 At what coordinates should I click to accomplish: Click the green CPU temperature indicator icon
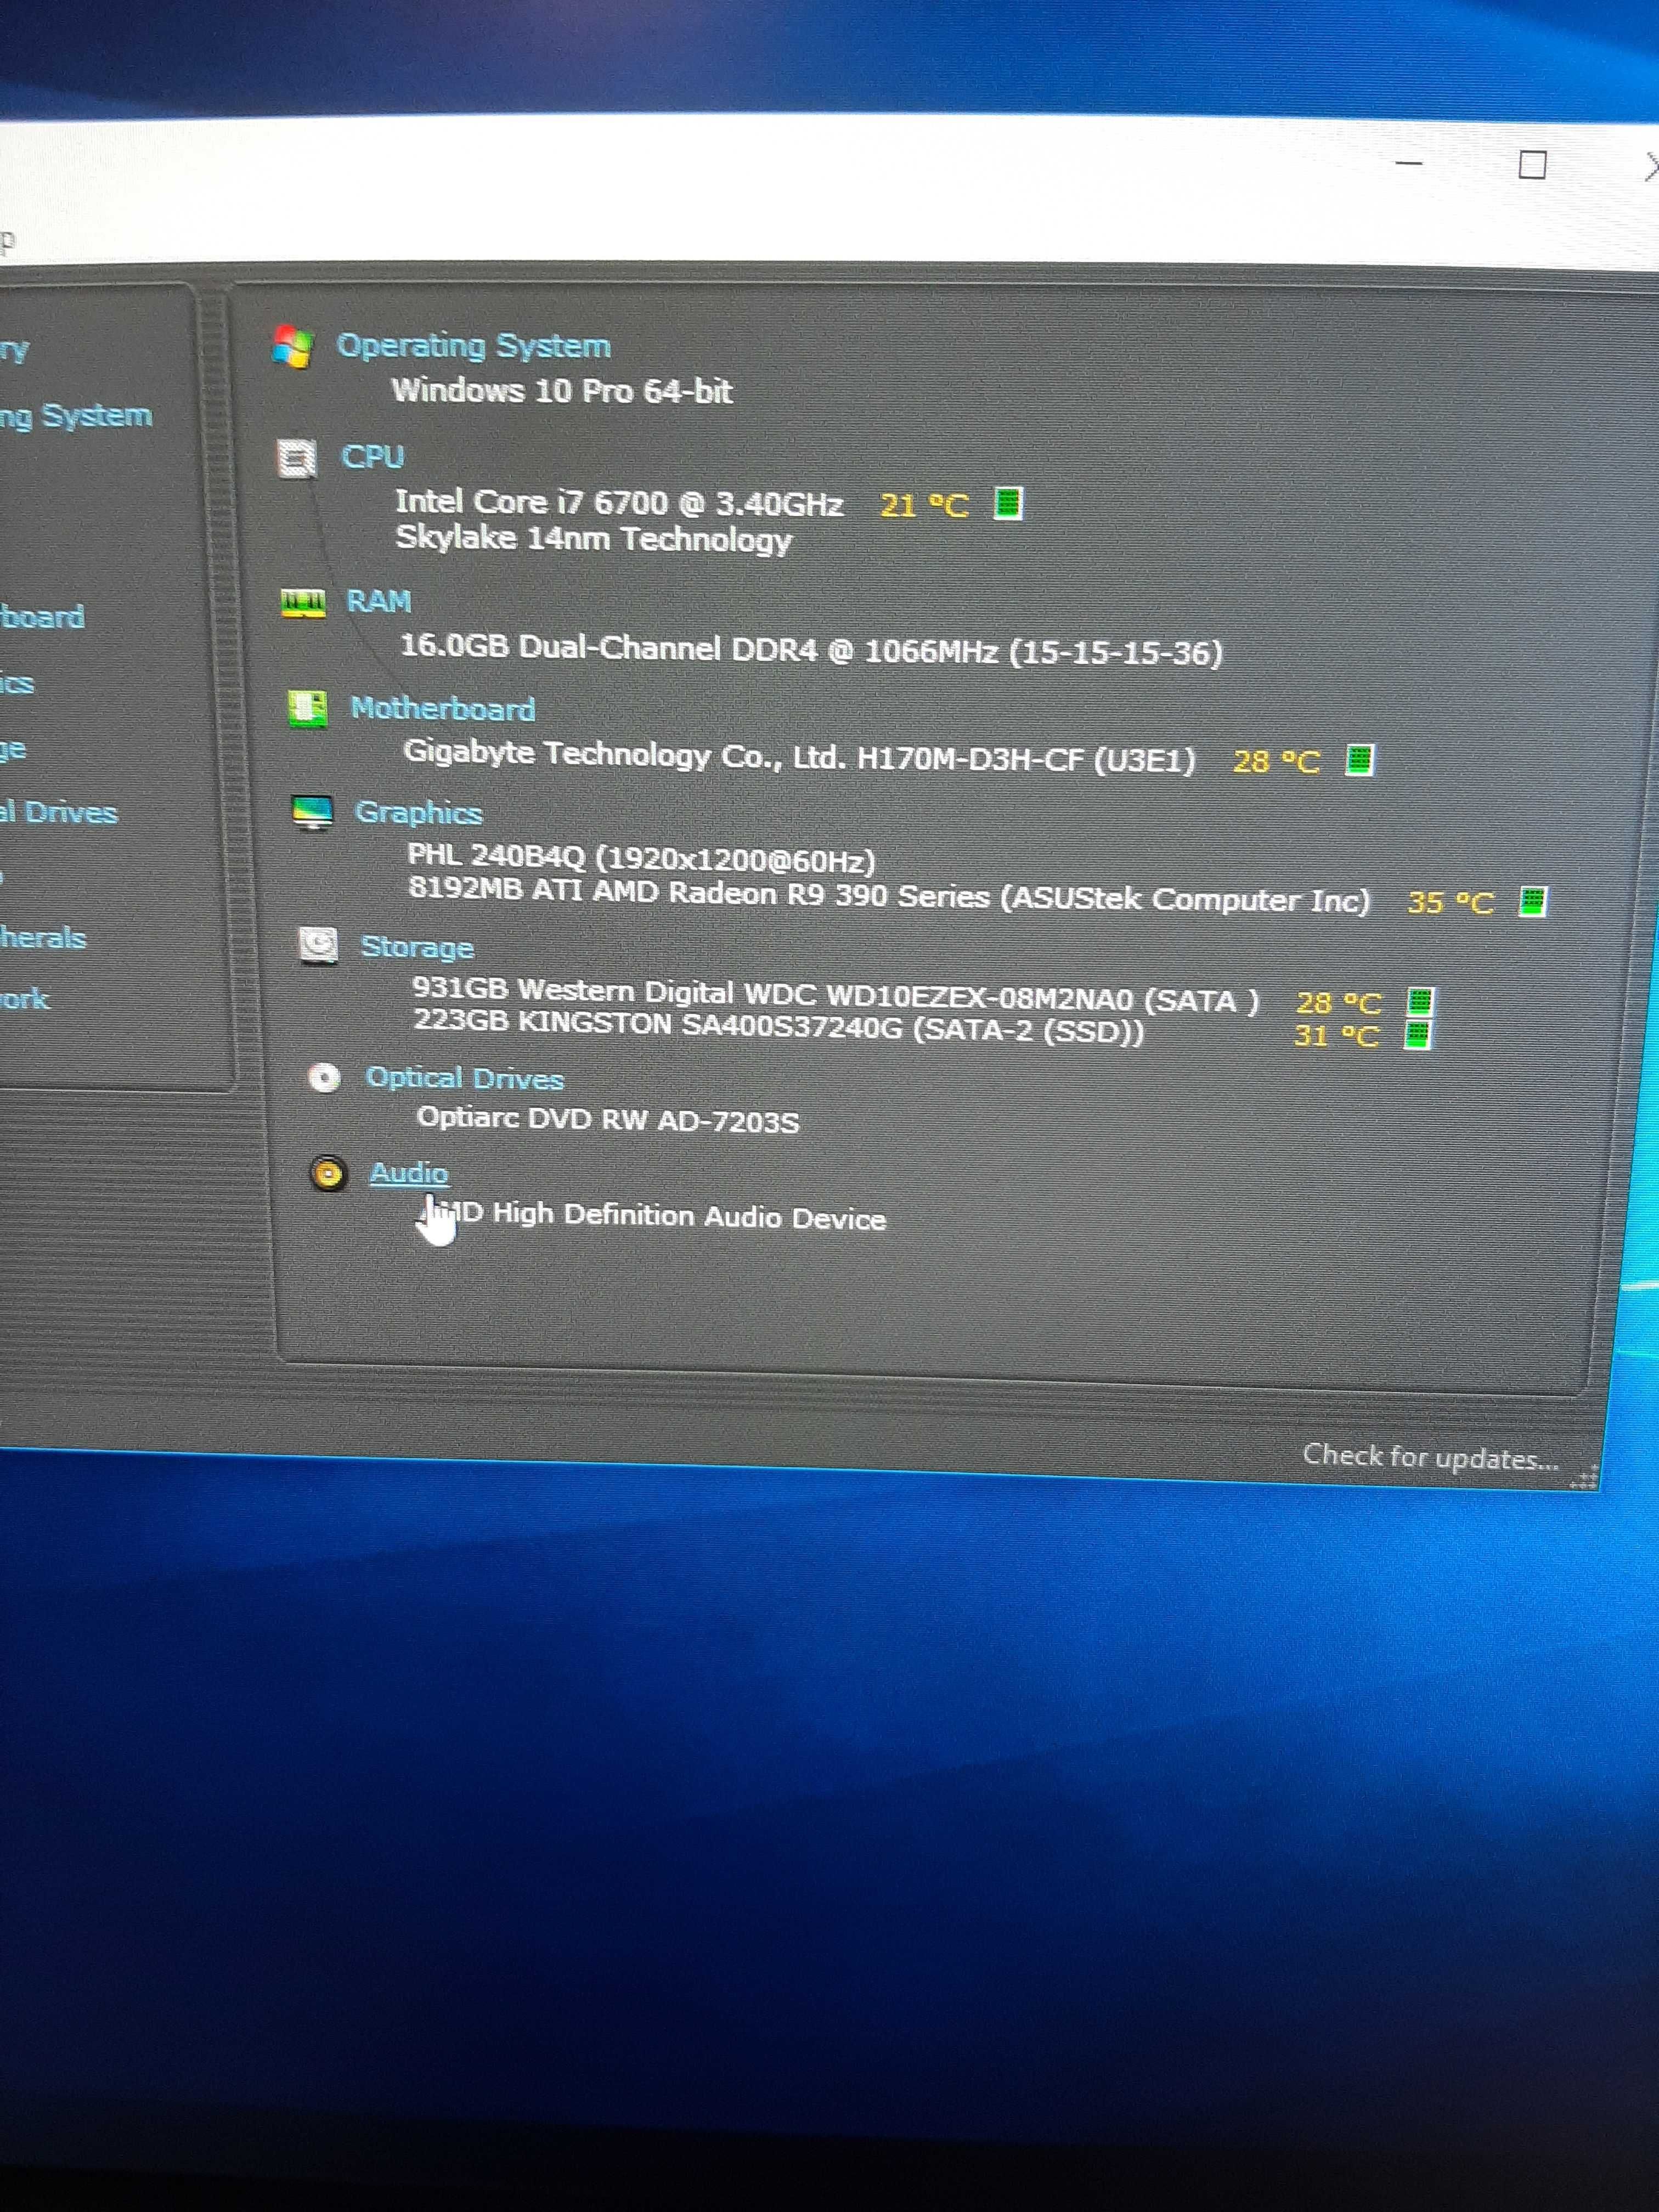point(1008,503)
